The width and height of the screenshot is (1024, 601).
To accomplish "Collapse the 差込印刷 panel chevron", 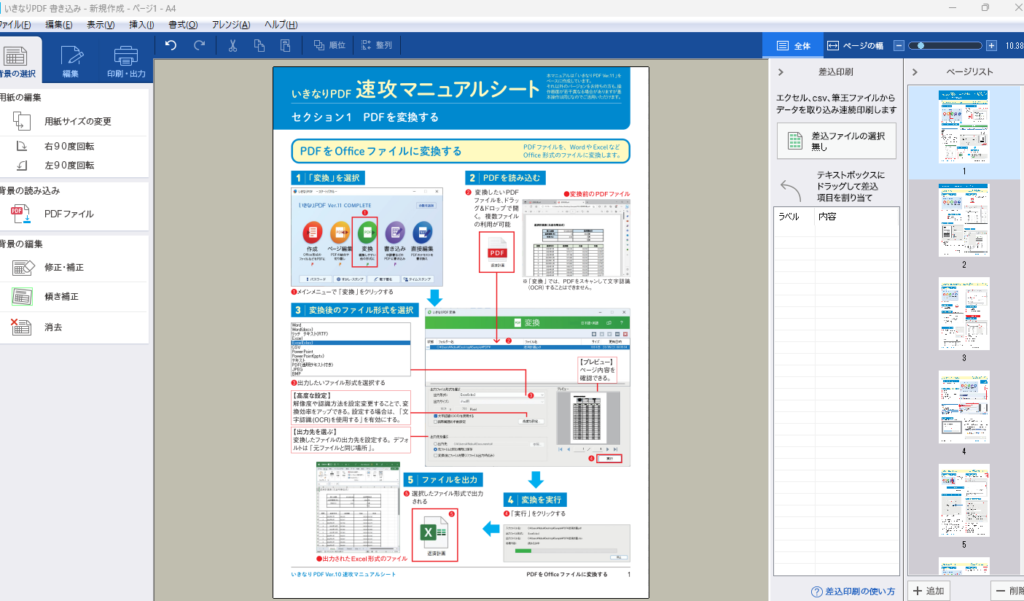I will [780, 73].
